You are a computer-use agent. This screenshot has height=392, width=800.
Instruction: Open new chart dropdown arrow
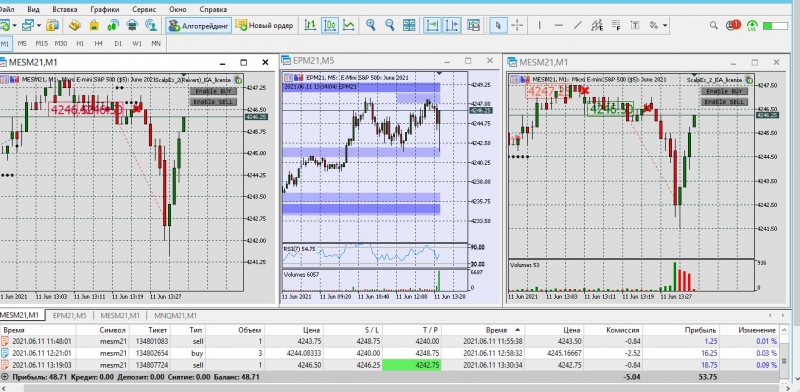point(14,26)
